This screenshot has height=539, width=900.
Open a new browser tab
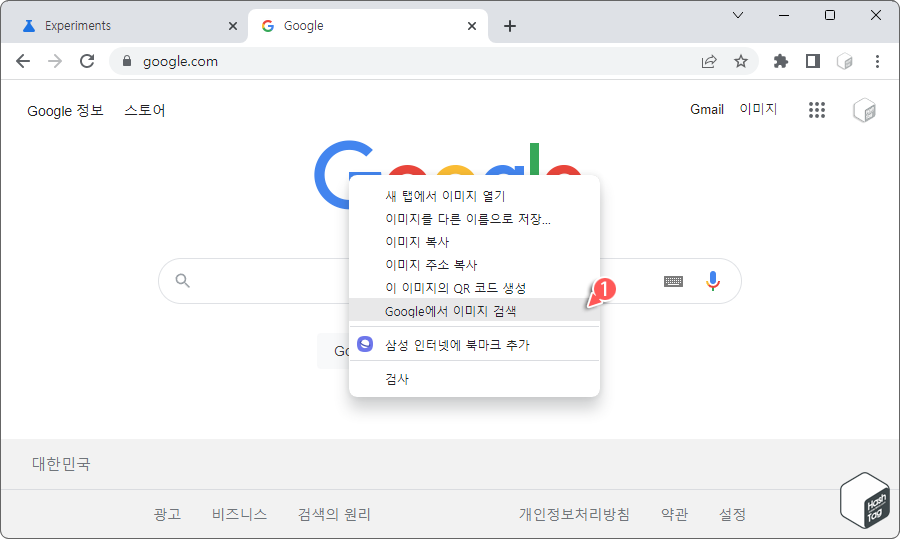pyautogui.click(x=510, y=26)
